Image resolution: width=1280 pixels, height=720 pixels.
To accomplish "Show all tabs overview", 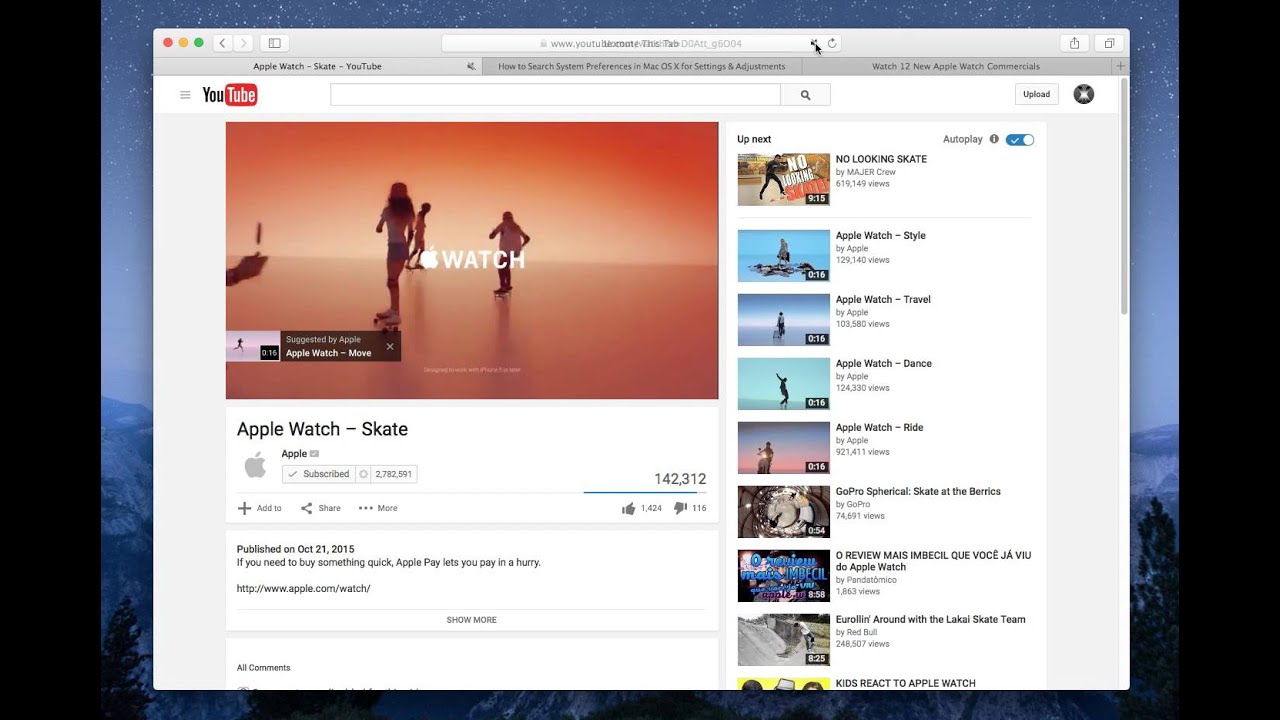I will [1109, 43].
